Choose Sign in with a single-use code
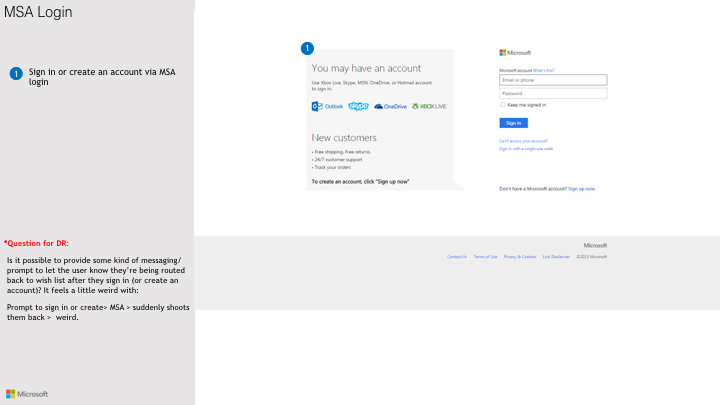 (x=526, y=149)
